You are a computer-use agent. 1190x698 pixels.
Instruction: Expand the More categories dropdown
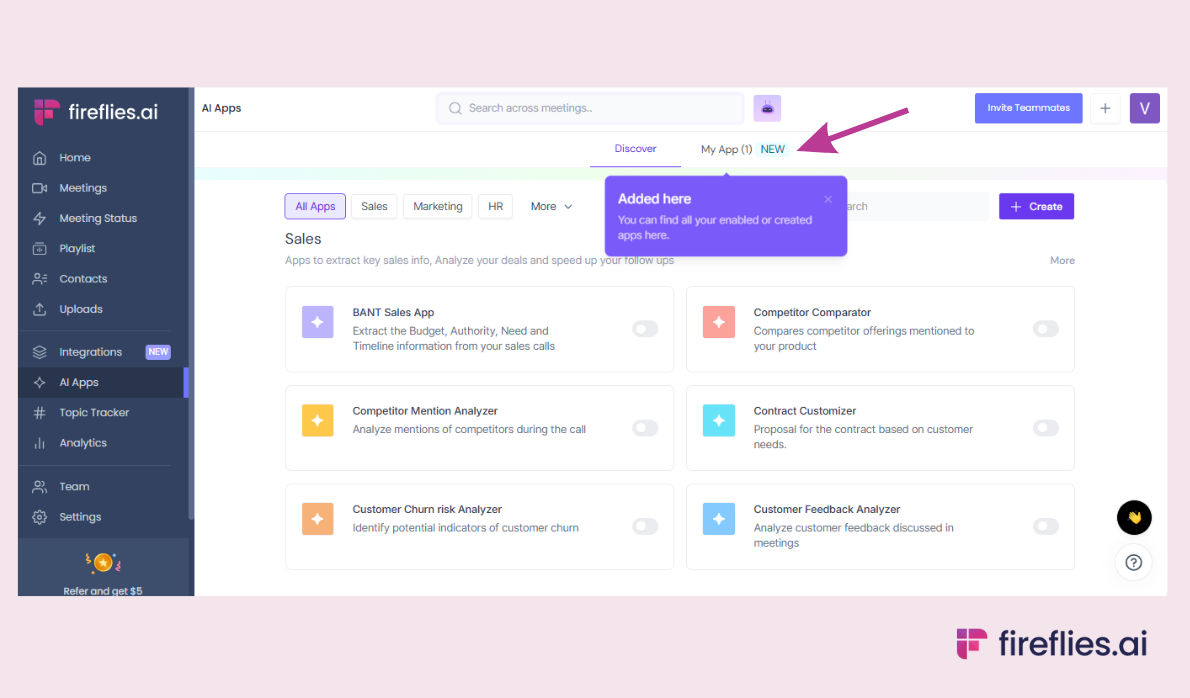(x=551, y=207)
